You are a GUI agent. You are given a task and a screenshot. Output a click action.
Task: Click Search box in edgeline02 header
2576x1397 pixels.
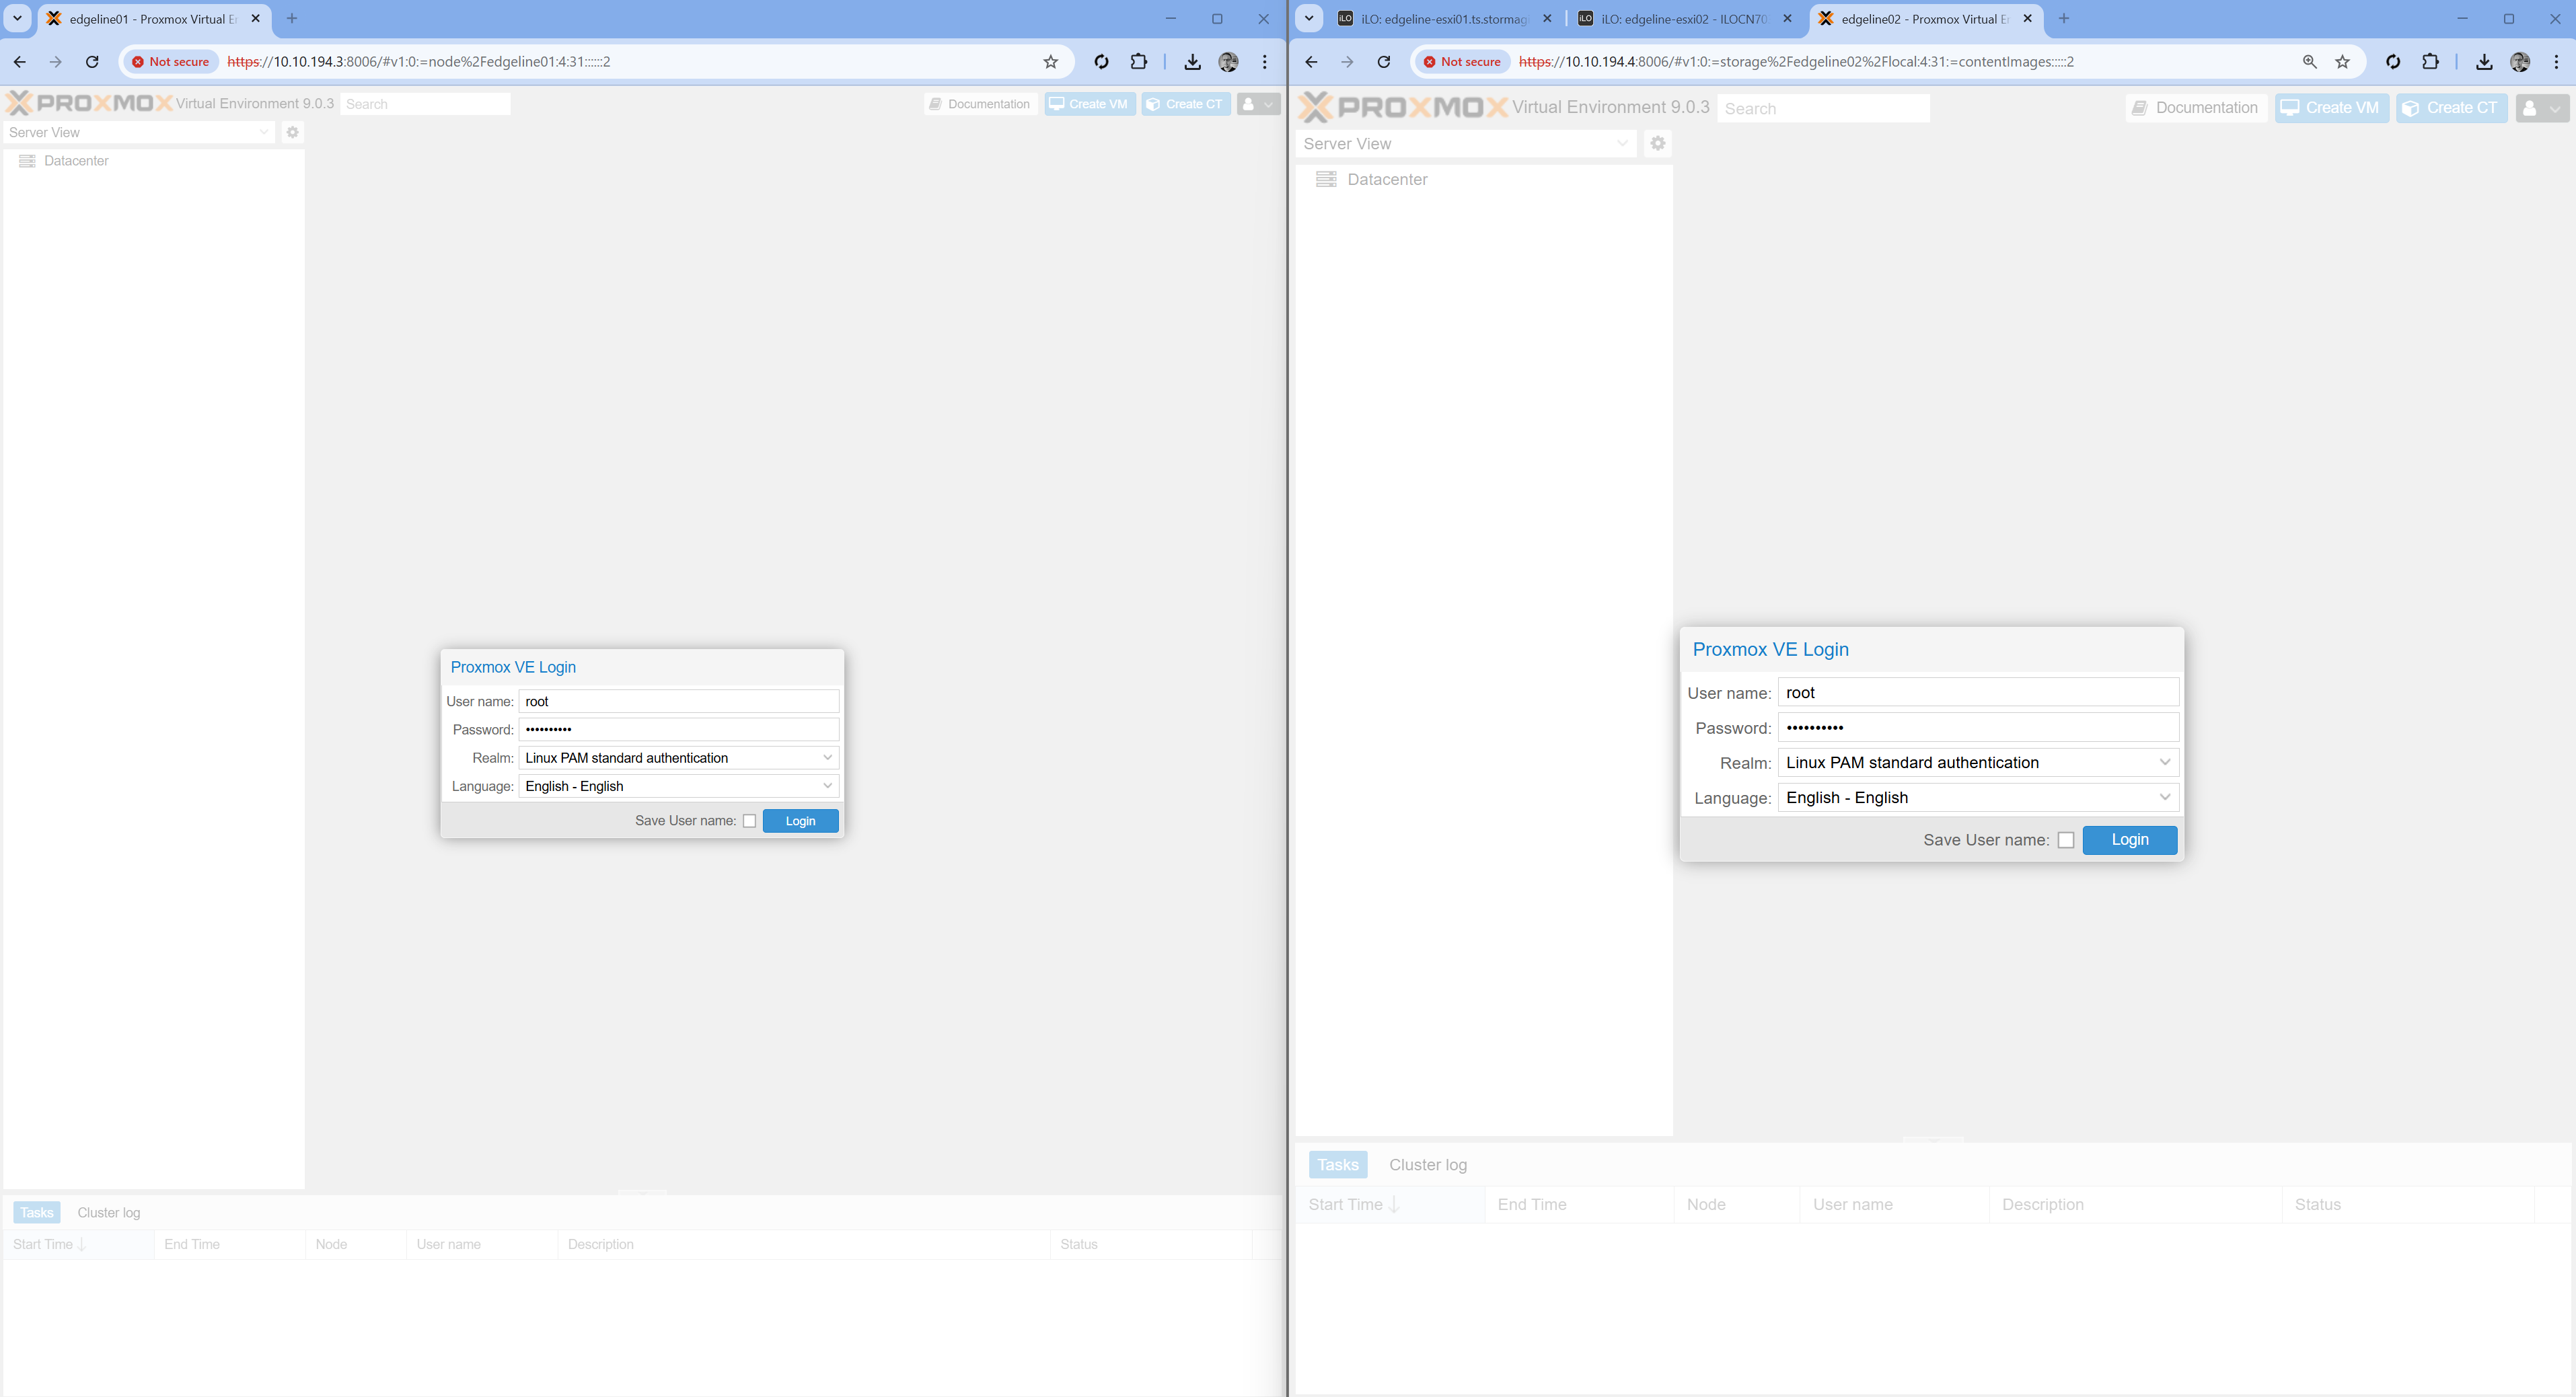coord(1823,108)
